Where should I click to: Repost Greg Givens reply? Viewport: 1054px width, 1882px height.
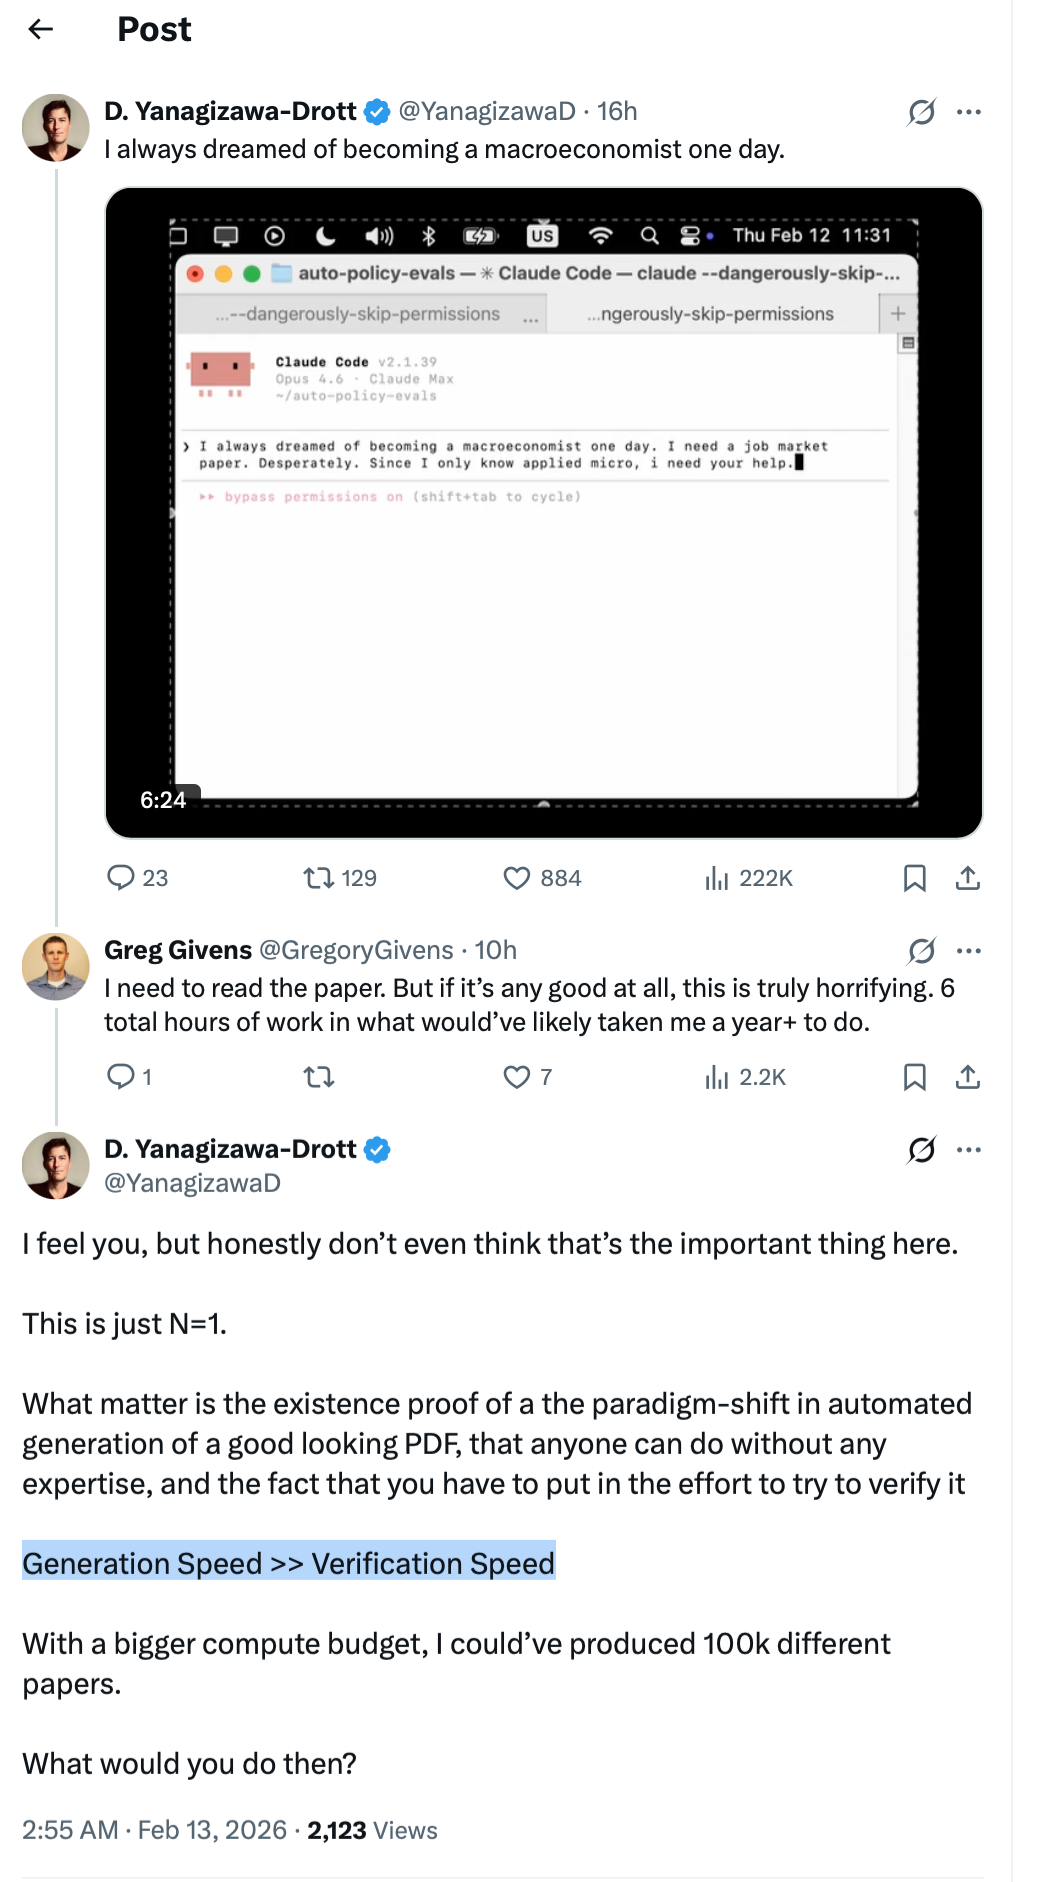click(x=319, y=1077)
